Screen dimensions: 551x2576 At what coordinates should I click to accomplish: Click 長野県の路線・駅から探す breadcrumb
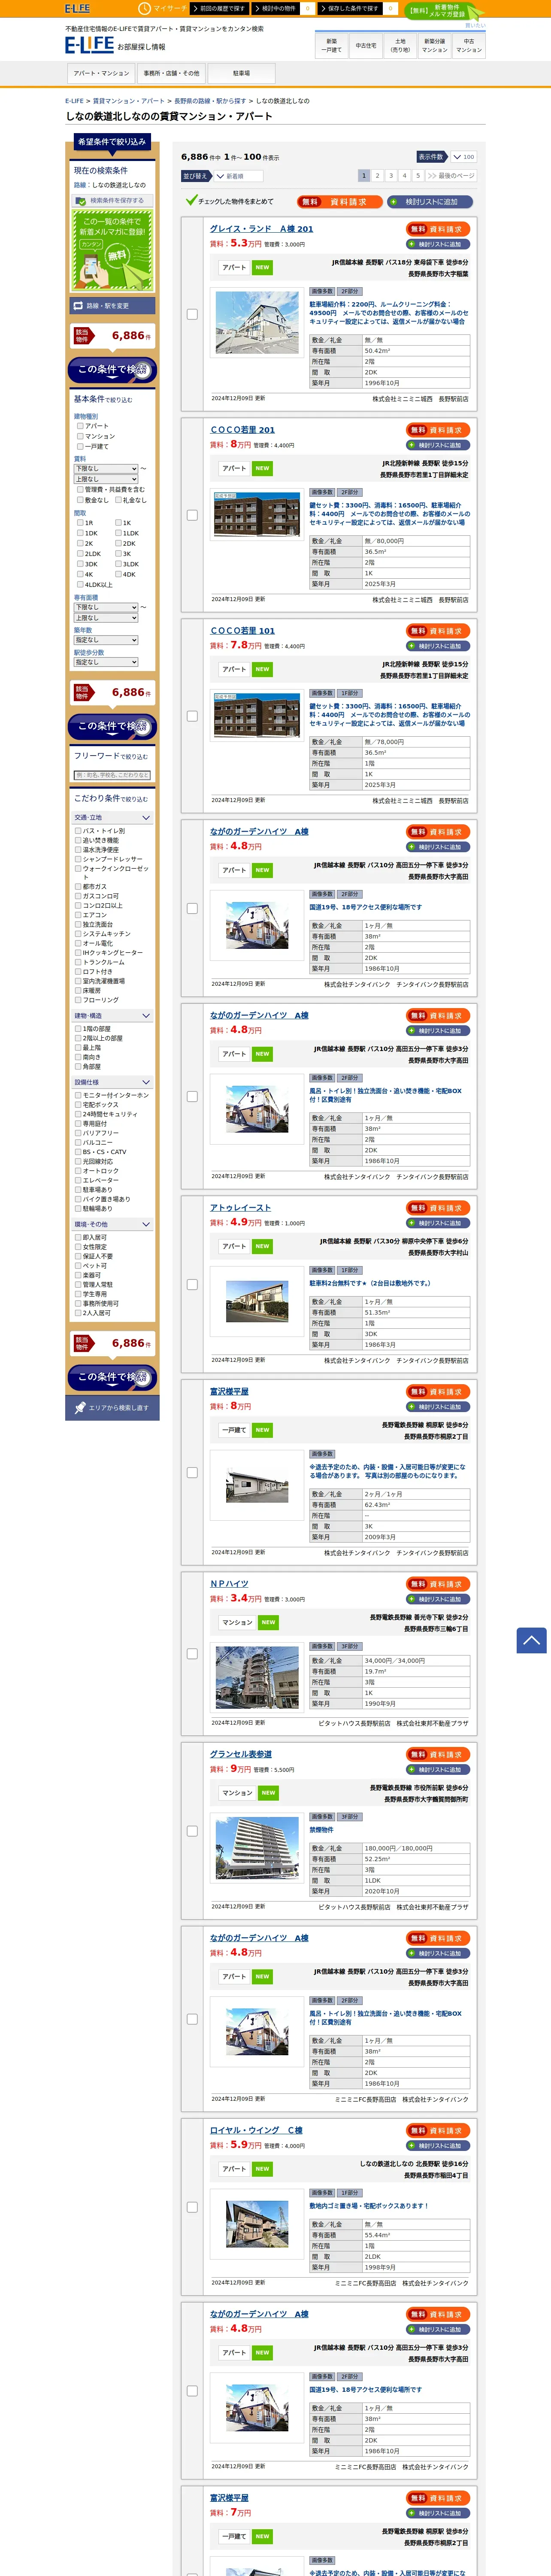point(210,101)
